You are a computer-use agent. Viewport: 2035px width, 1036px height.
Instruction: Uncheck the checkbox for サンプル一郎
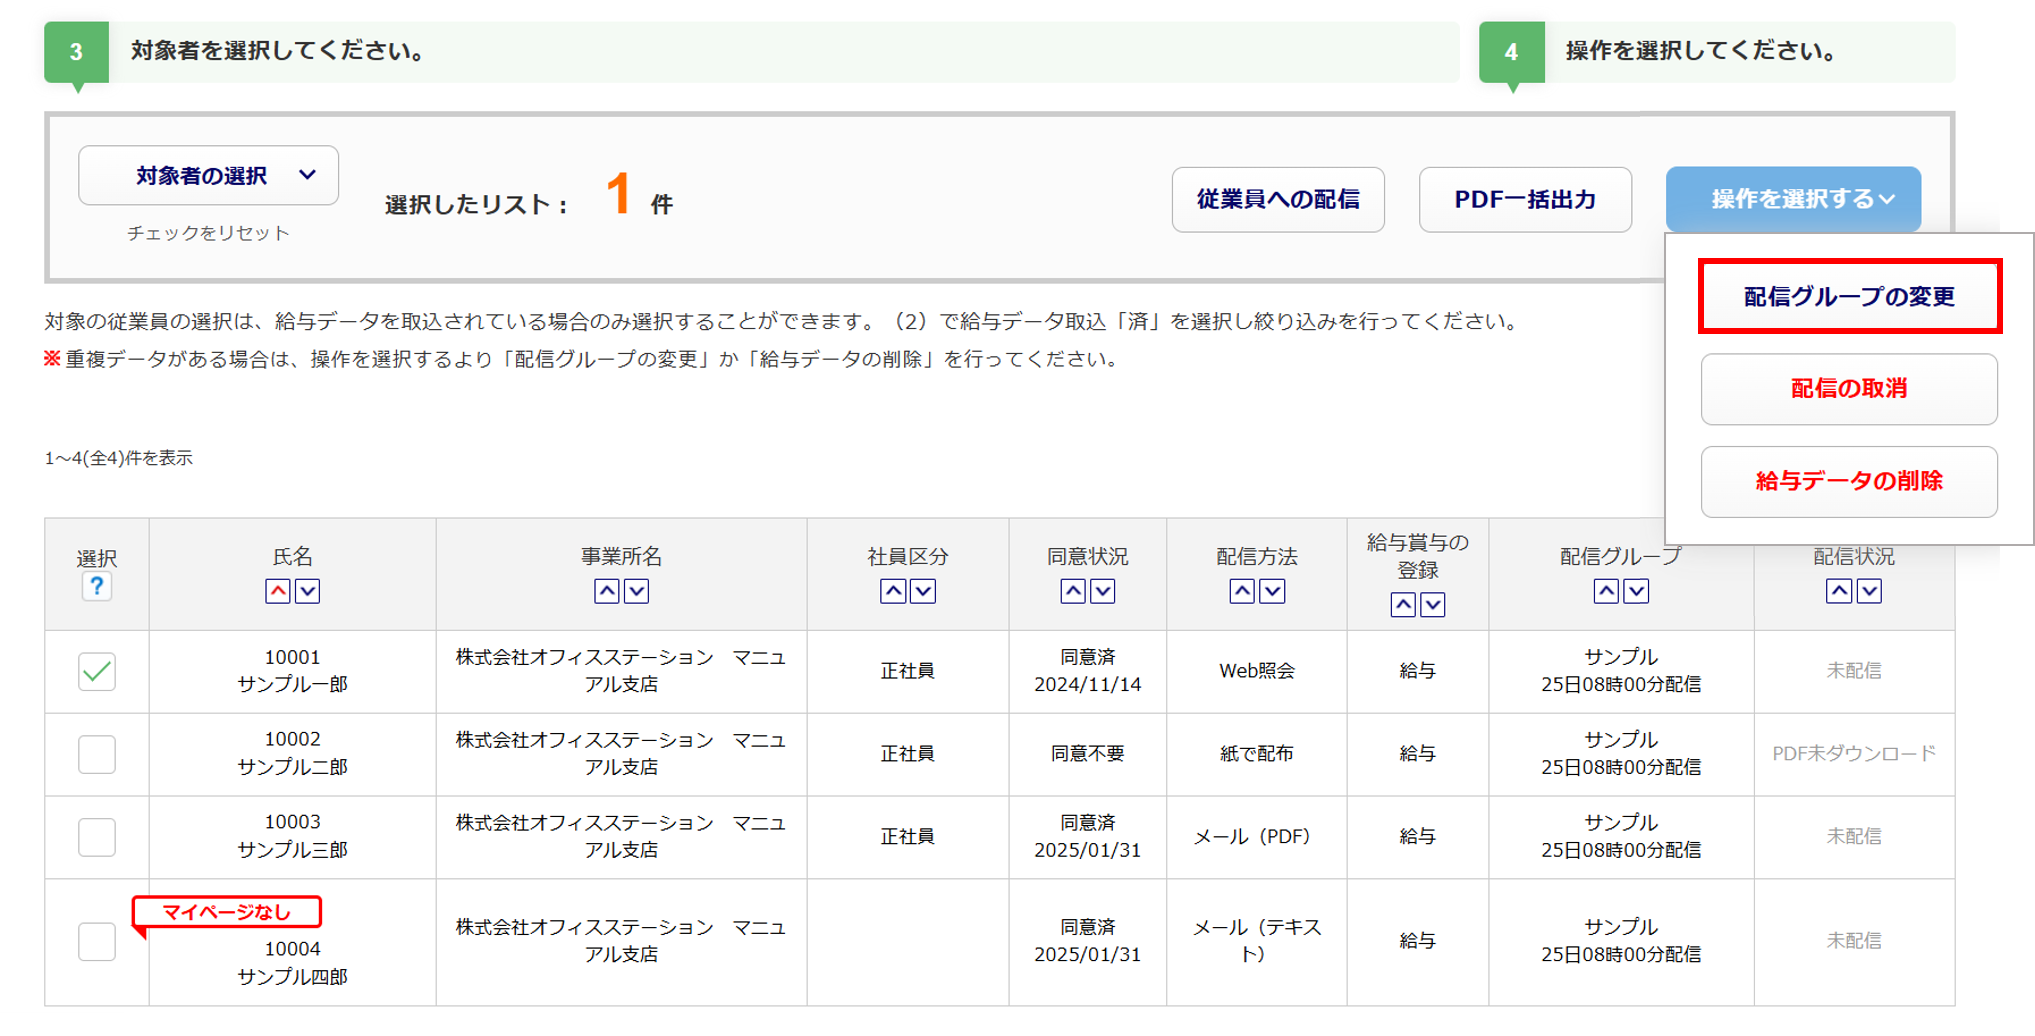coord(97,671)
